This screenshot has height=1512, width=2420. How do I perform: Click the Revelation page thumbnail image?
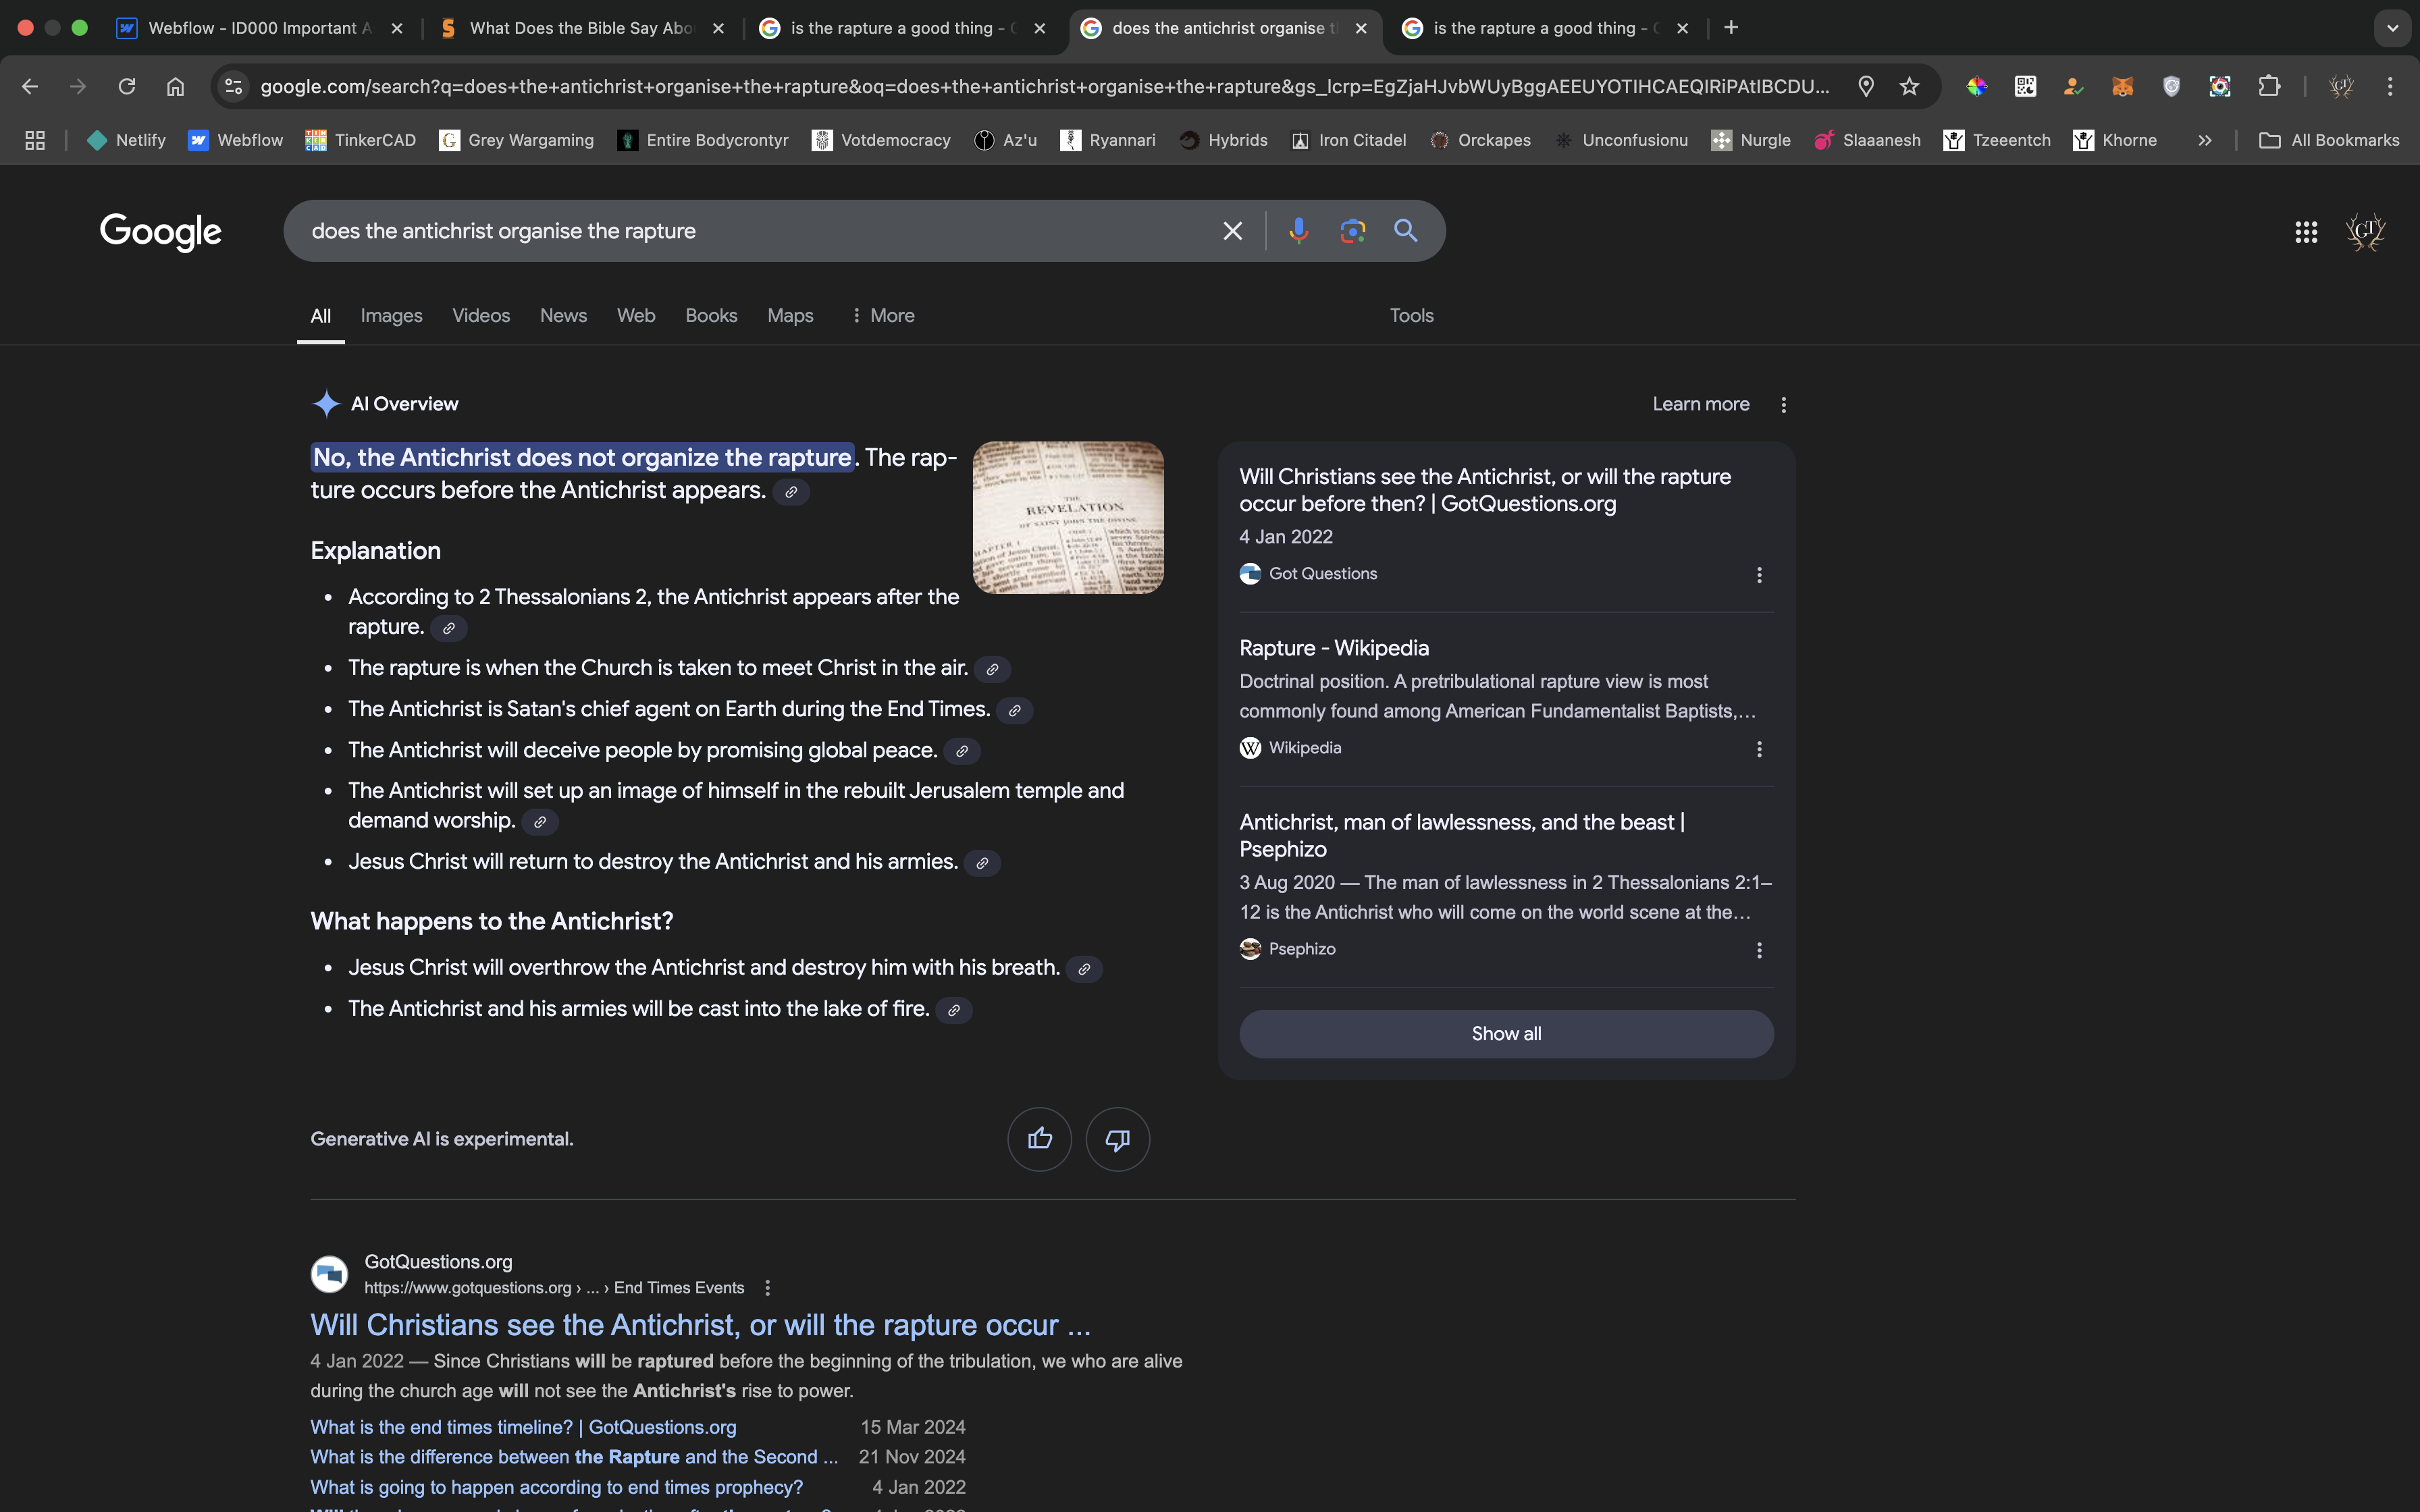pos(1067,518)
